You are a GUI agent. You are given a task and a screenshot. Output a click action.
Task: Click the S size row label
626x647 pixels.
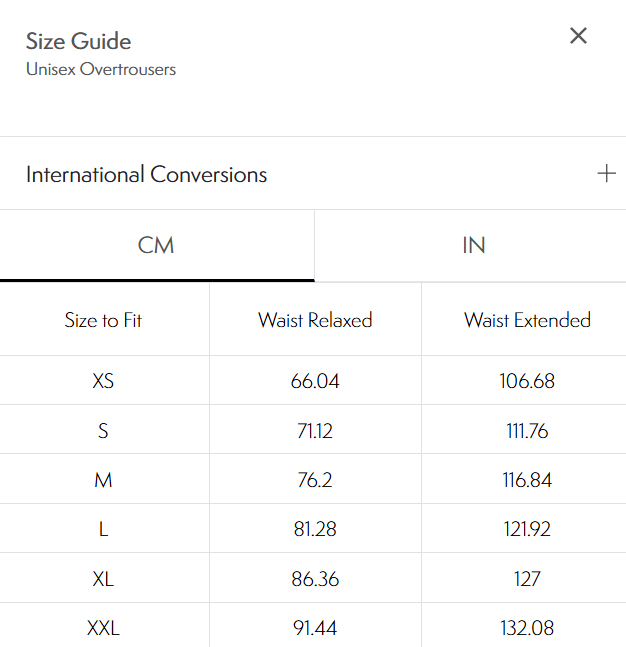click(x=103, y=431)
